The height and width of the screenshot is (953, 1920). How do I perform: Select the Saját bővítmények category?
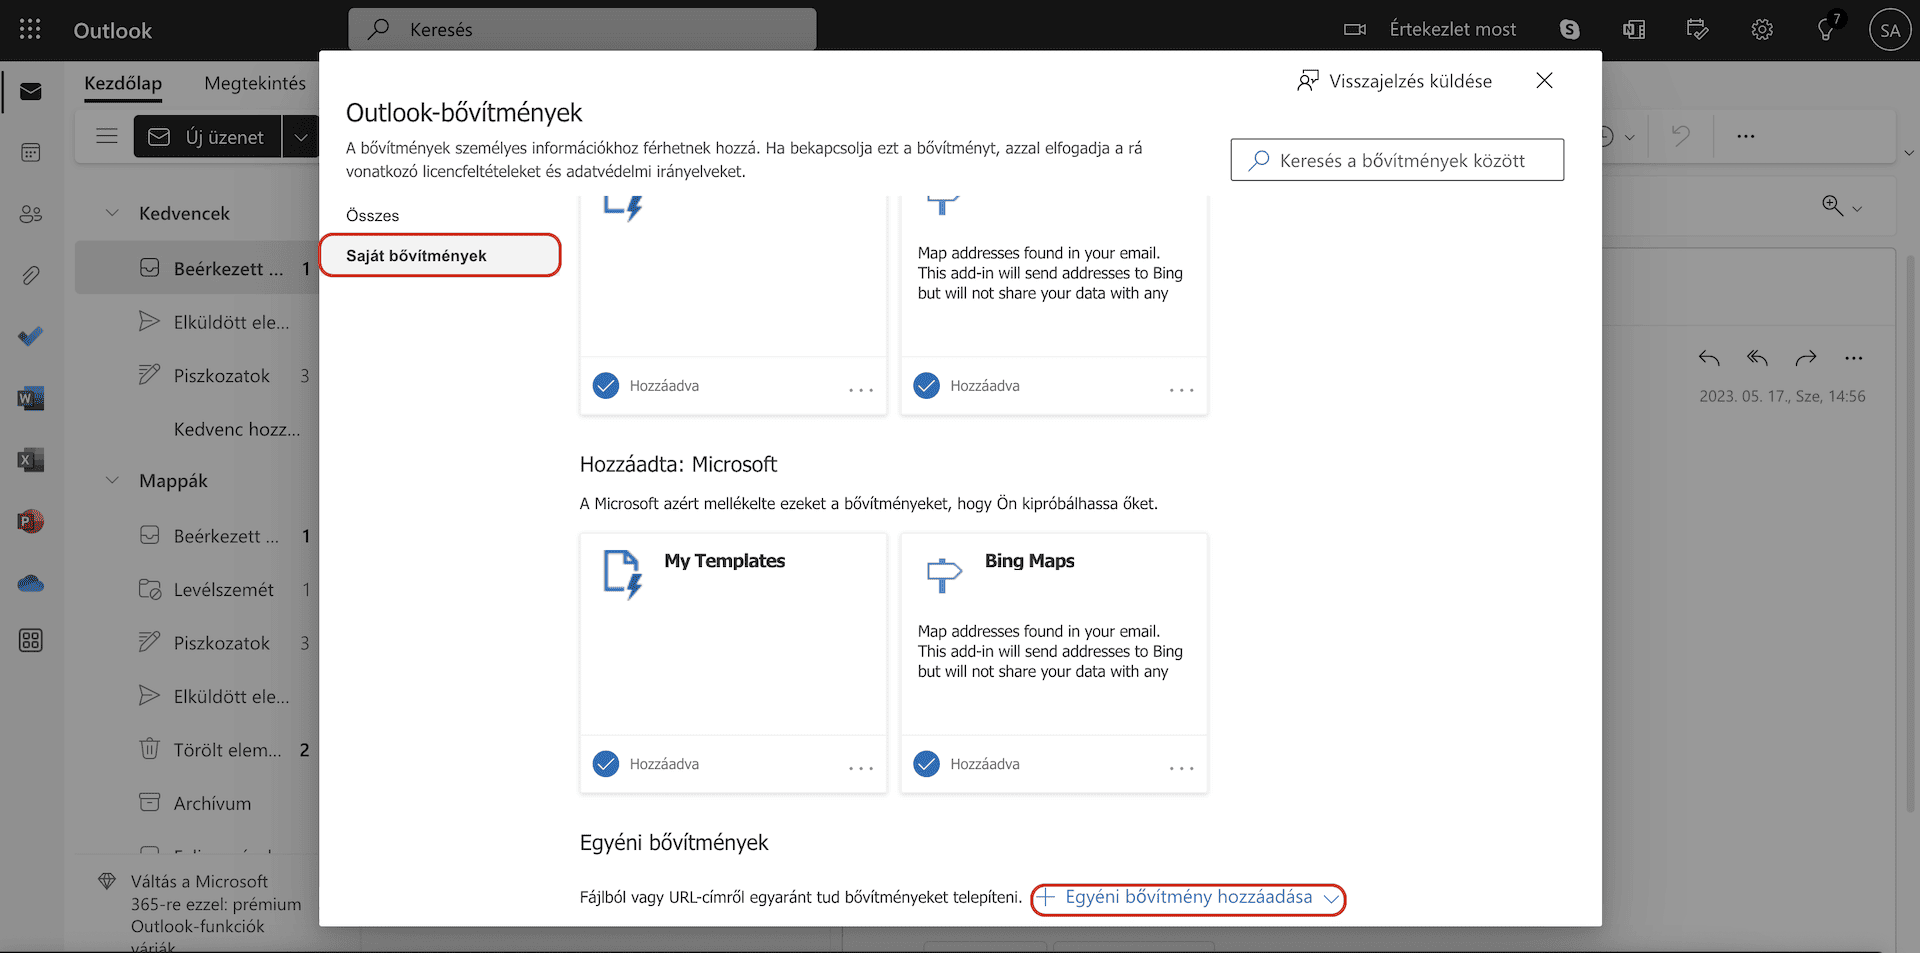click(440, 255)
